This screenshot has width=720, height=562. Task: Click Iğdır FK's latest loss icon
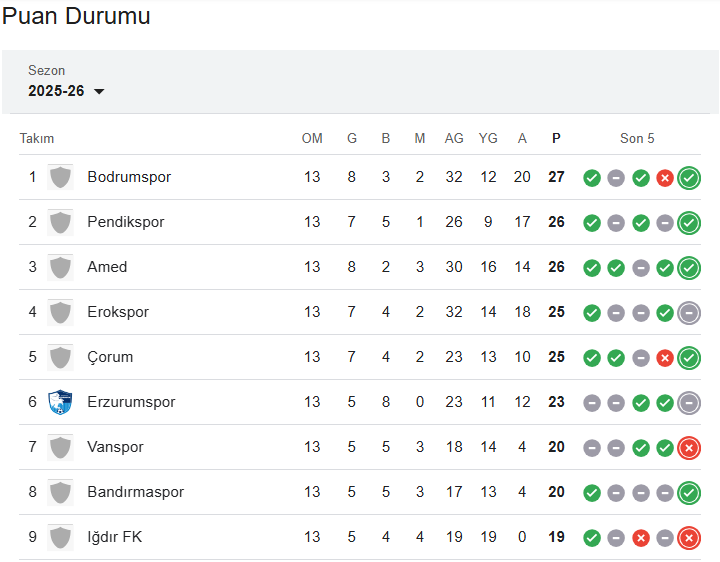click(x=689, y=538)
